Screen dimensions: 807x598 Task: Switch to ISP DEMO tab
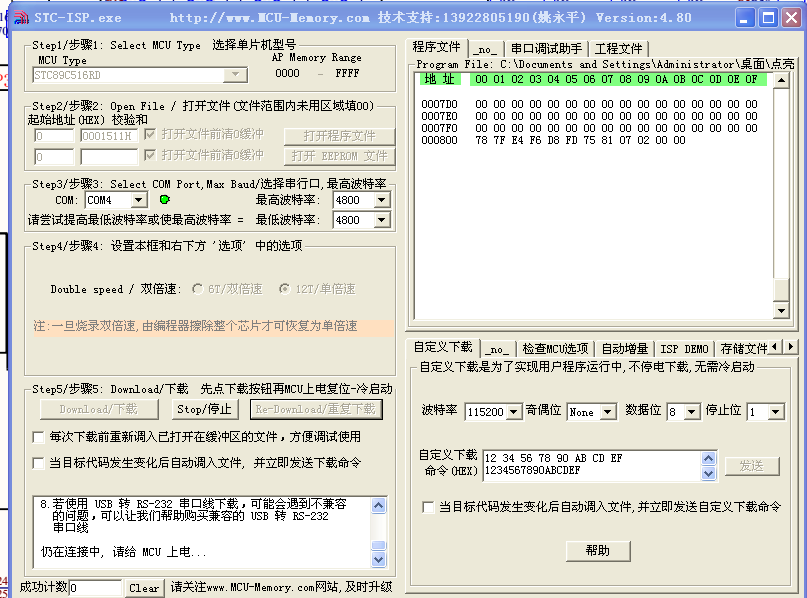(x=685, y=349)
